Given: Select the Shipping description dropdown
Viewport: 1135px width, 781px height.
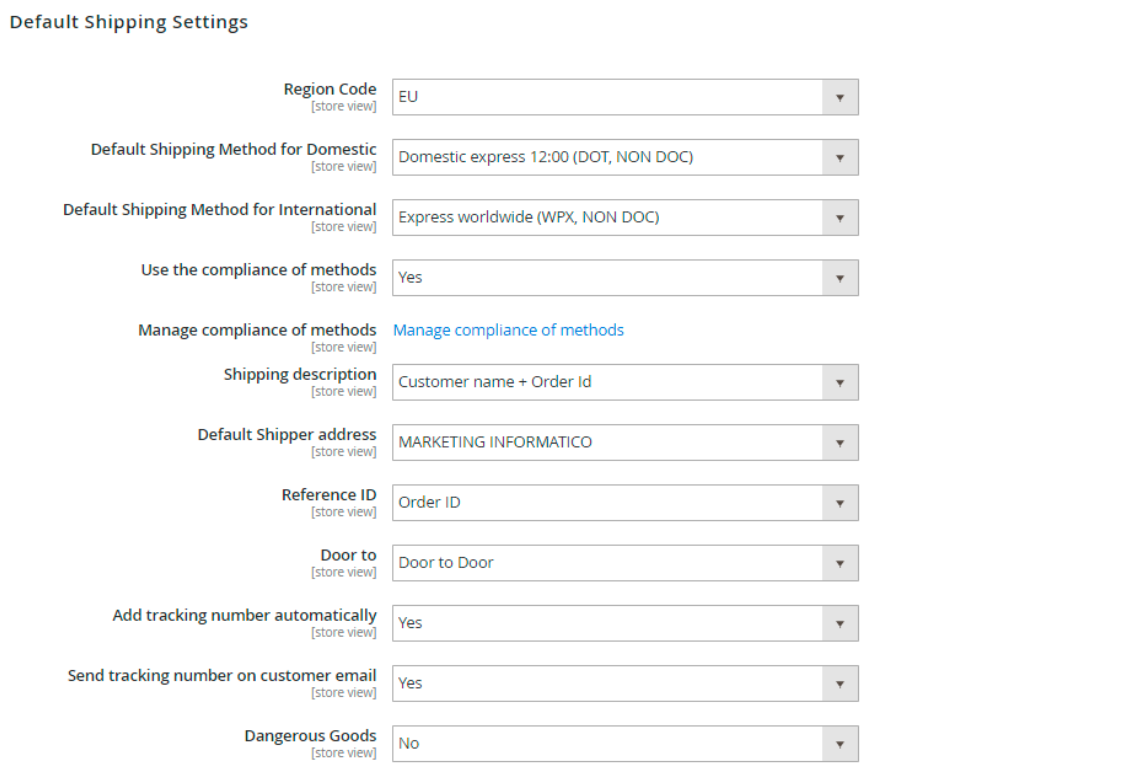Looking at the screenshot, I should pyautogui.click(x=625, y=382).
